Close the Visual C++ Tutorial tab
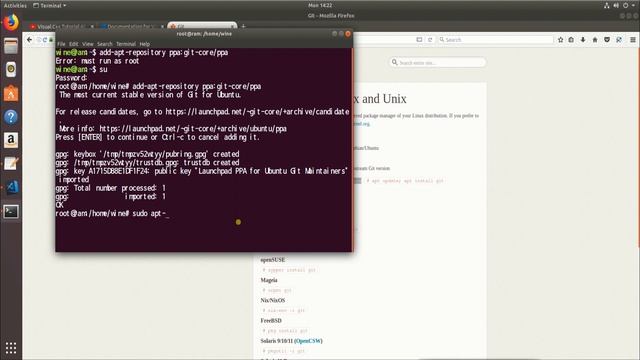This screenshot has width=640, height=360. [92, 27]
